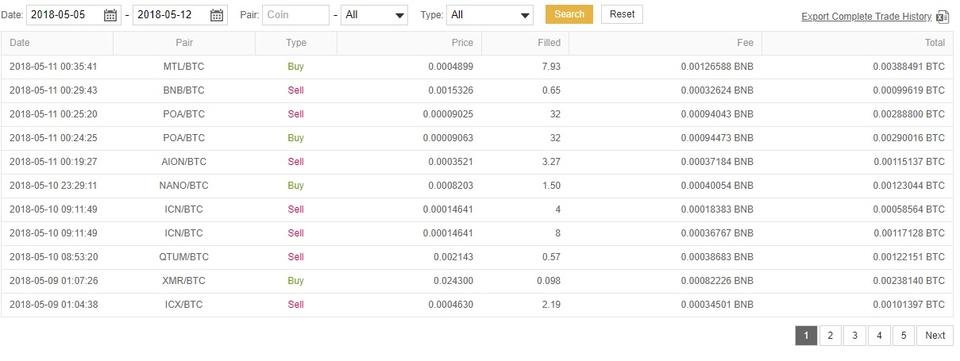Viewport: 960px width, 361px height.
Task: Click filled amount 7.93
Action: (551, 67)
